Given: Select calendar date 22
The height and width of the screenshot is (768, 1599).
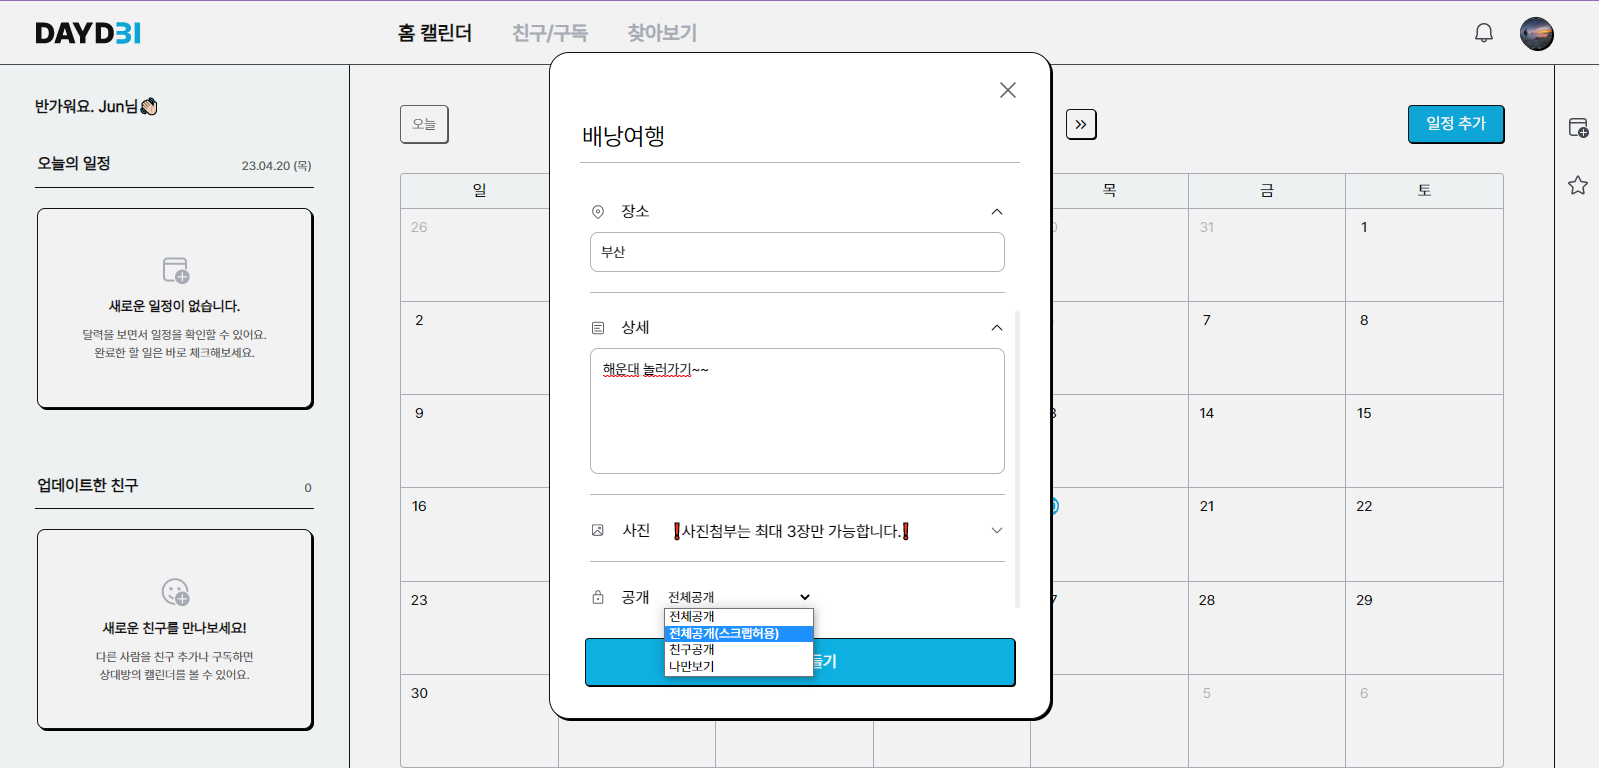Looking at the screenshot, I should (1364, 506).
